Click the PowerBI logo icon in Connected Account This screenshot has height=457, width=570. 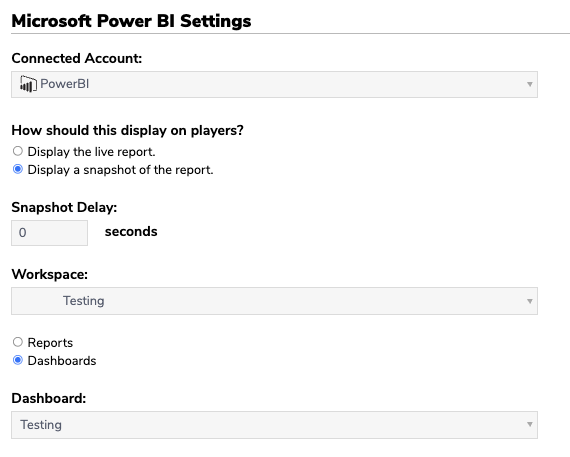(28, 84)
